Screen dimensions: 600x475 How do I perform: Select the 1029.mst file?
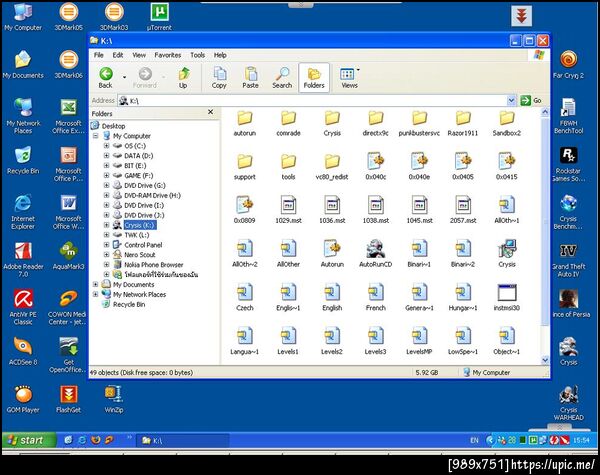[288, 211]
